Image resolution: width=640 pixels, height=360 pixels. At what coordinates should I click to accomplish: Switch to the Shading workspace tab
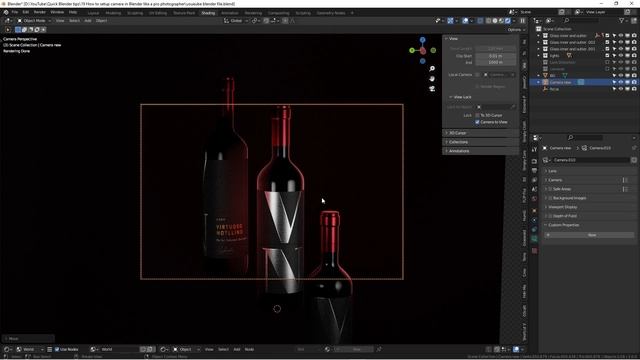click(x=208, y=13)
